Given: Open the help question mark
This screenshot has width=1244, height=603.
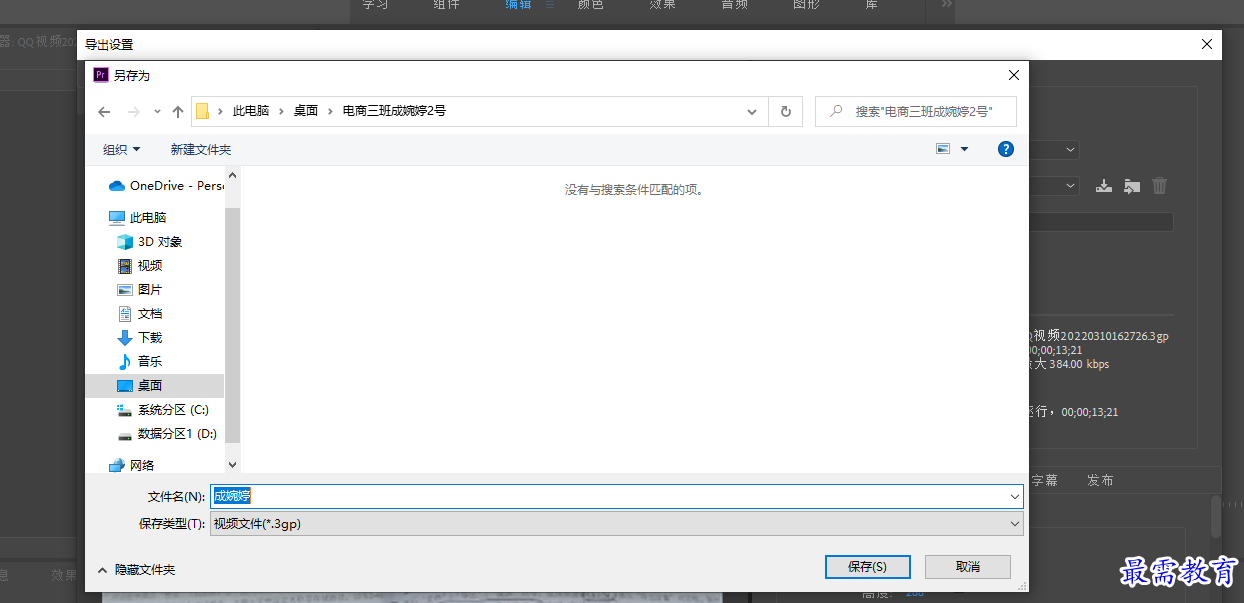Looking at the screenshot, I should [1006, 149].
